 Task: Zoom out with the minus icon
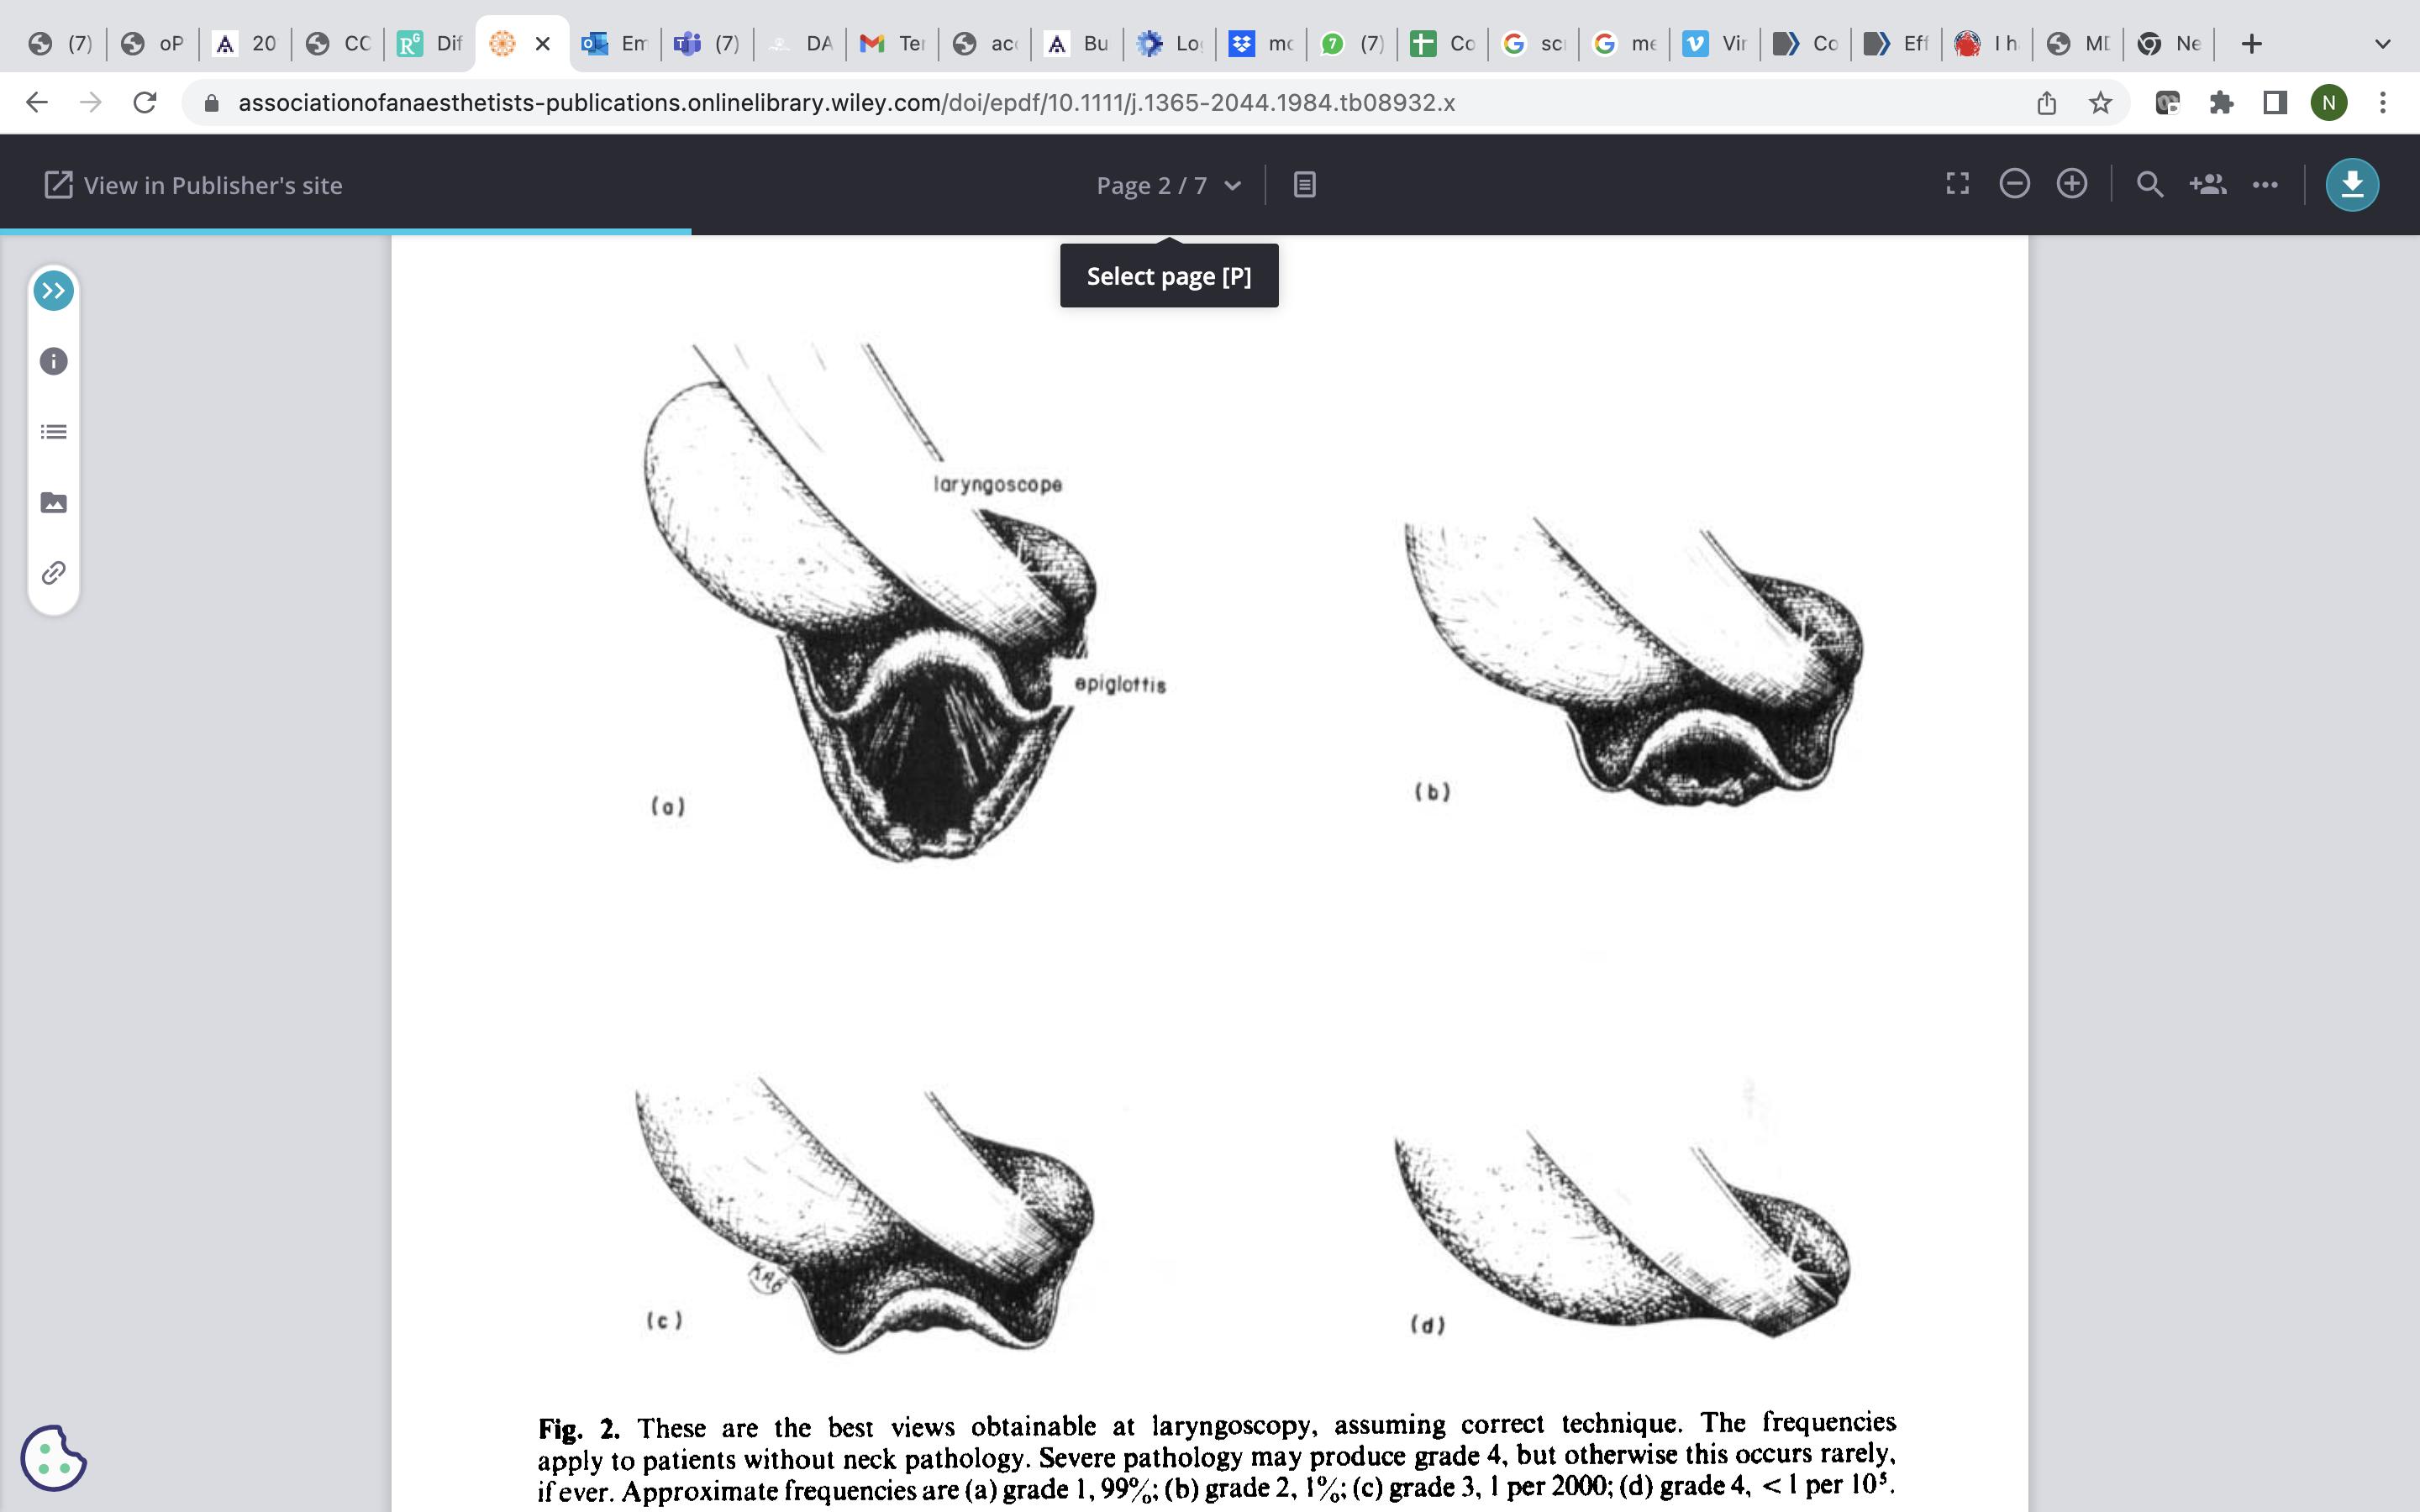[2014, 184]
